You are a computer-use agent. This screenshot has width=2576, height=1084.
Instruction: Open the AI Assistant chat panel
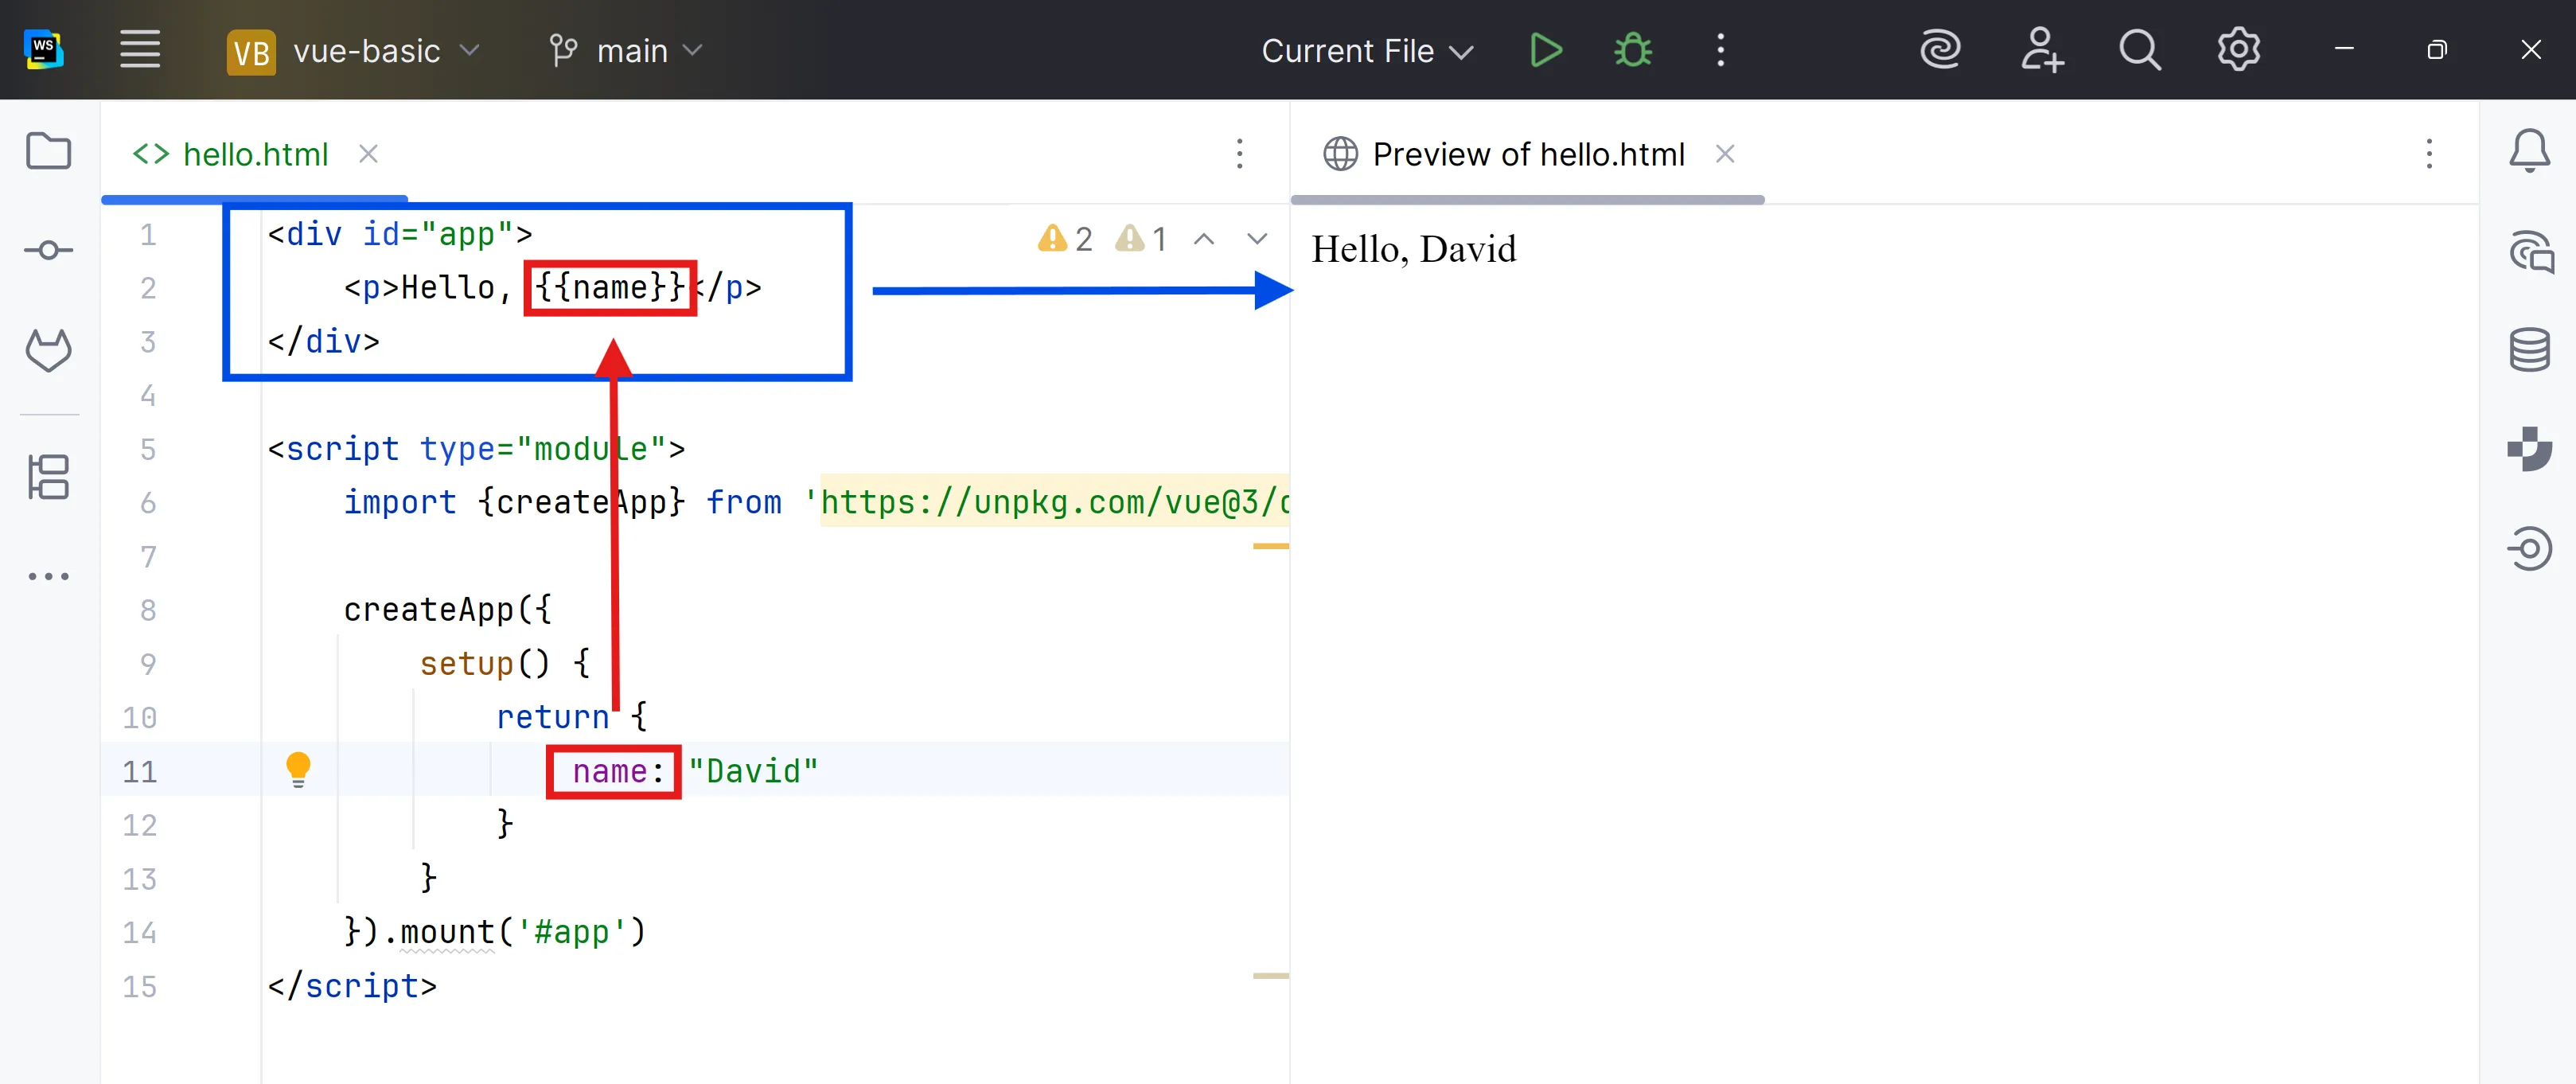tap(2528, 251)
